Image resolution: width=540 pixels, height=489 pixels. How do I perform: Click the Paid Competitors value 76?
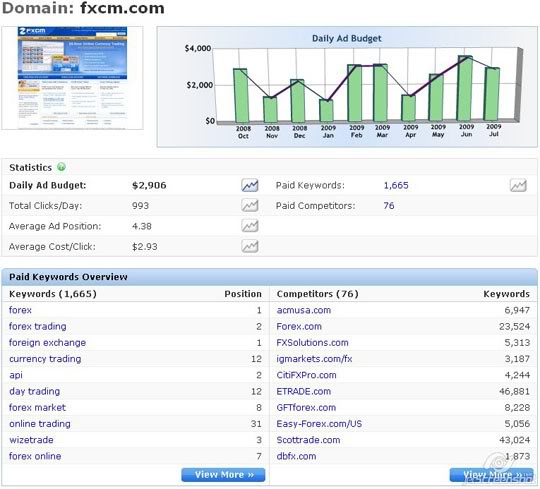(389, 206)
